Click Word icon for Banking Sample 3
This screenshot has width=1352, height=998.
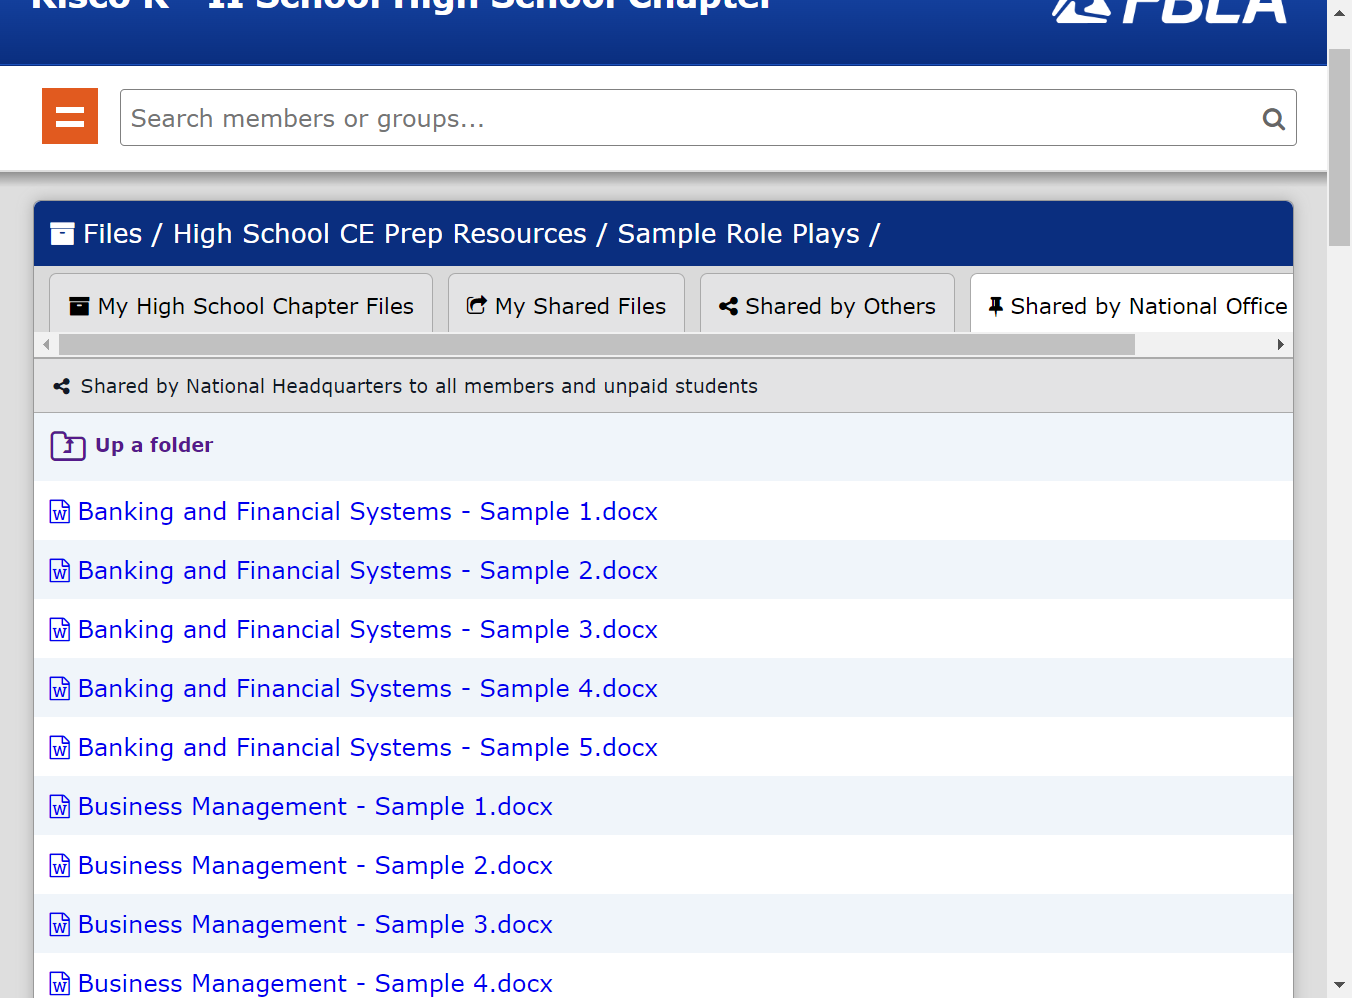(x=60, y=630)
